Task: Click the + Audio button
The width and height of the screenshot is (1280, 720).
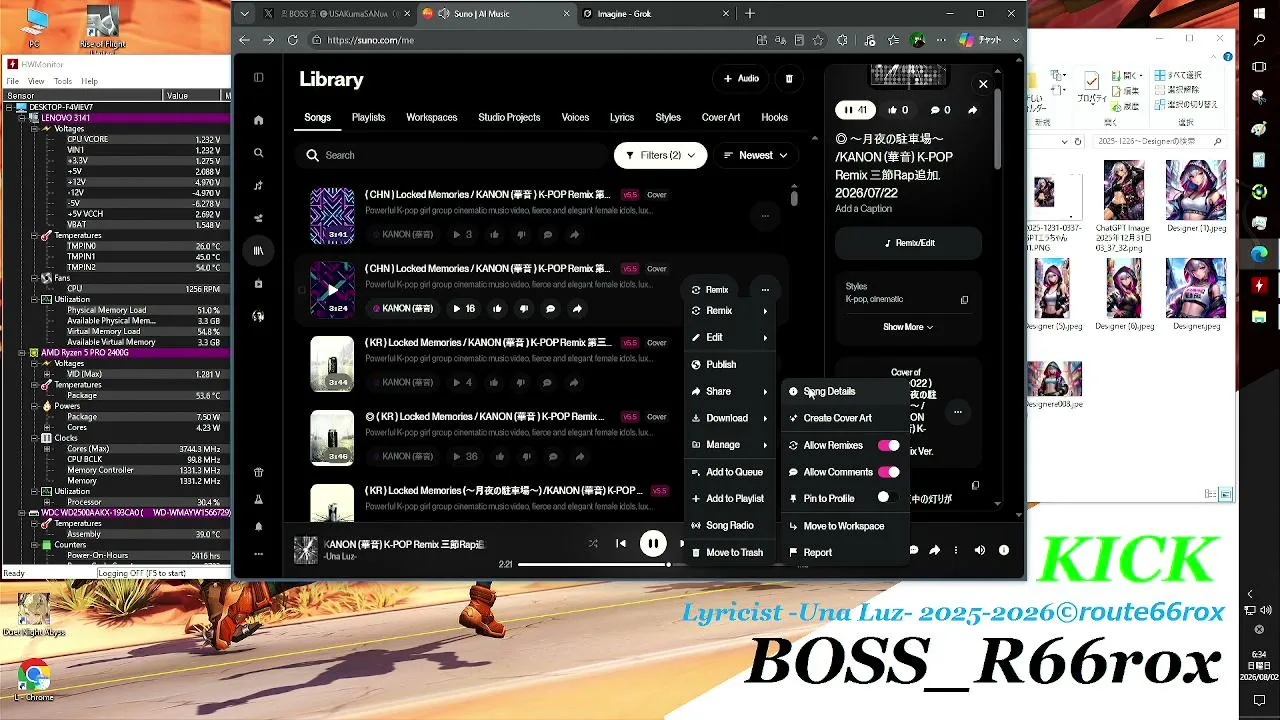Action: [741, 78]
